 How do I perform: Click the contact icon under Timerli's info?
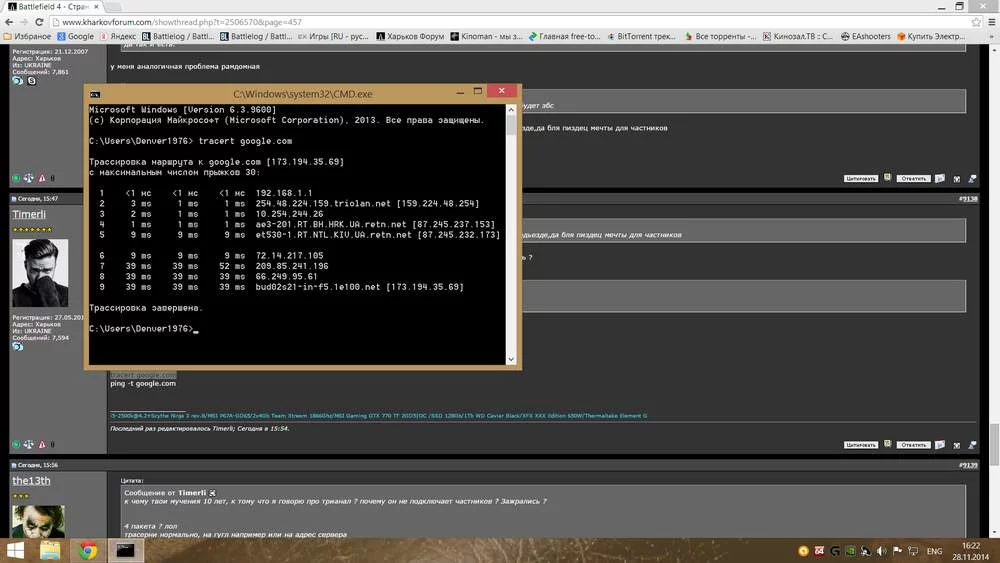pos(18,346)
